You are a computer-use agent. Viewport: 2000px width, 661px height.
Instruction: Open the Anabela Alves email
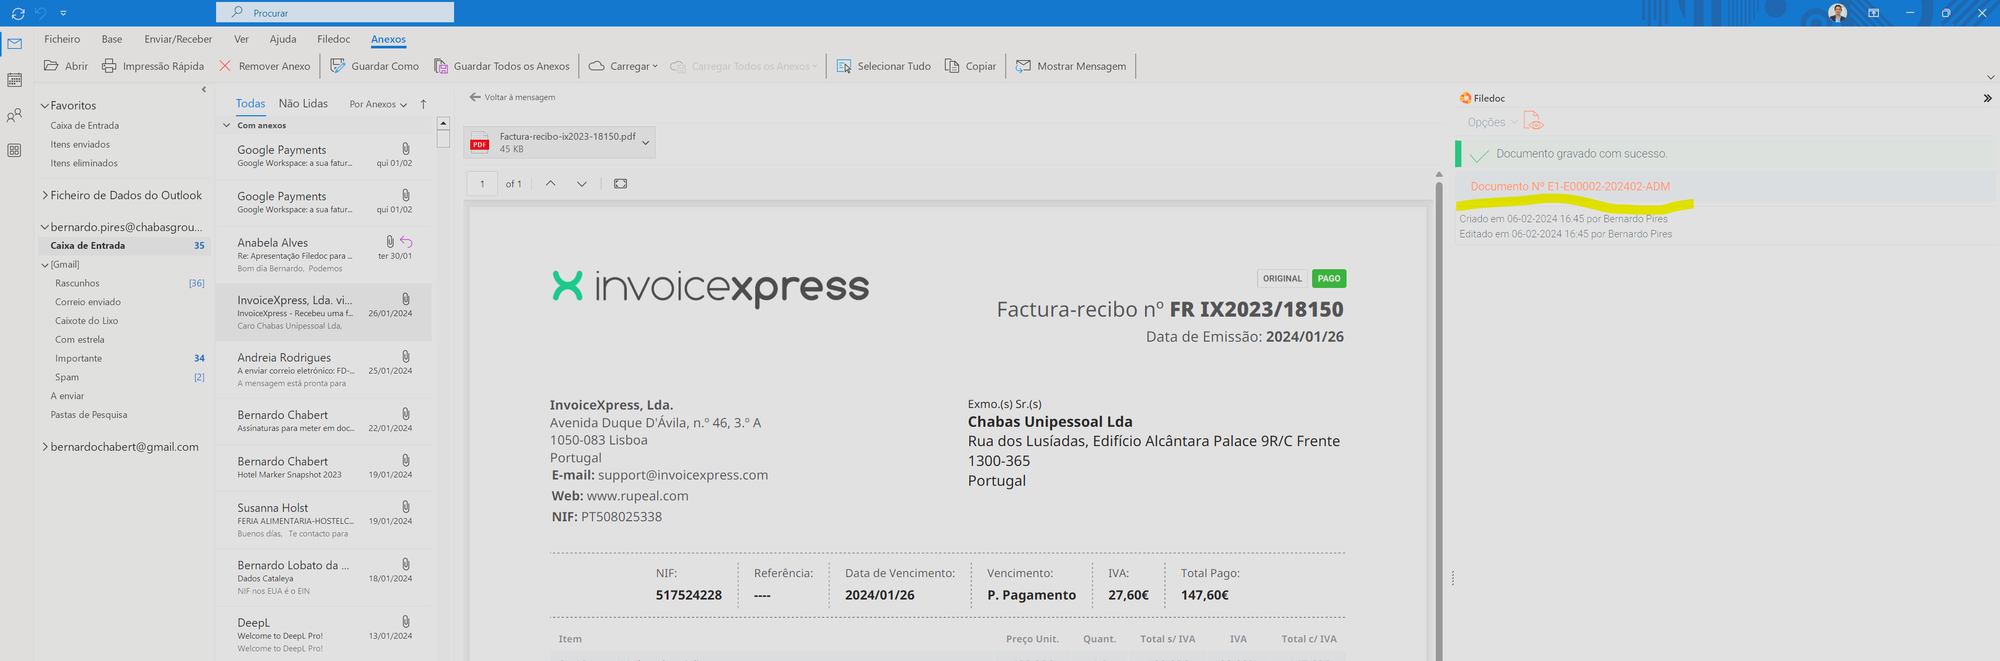click(x=324, y=255)
